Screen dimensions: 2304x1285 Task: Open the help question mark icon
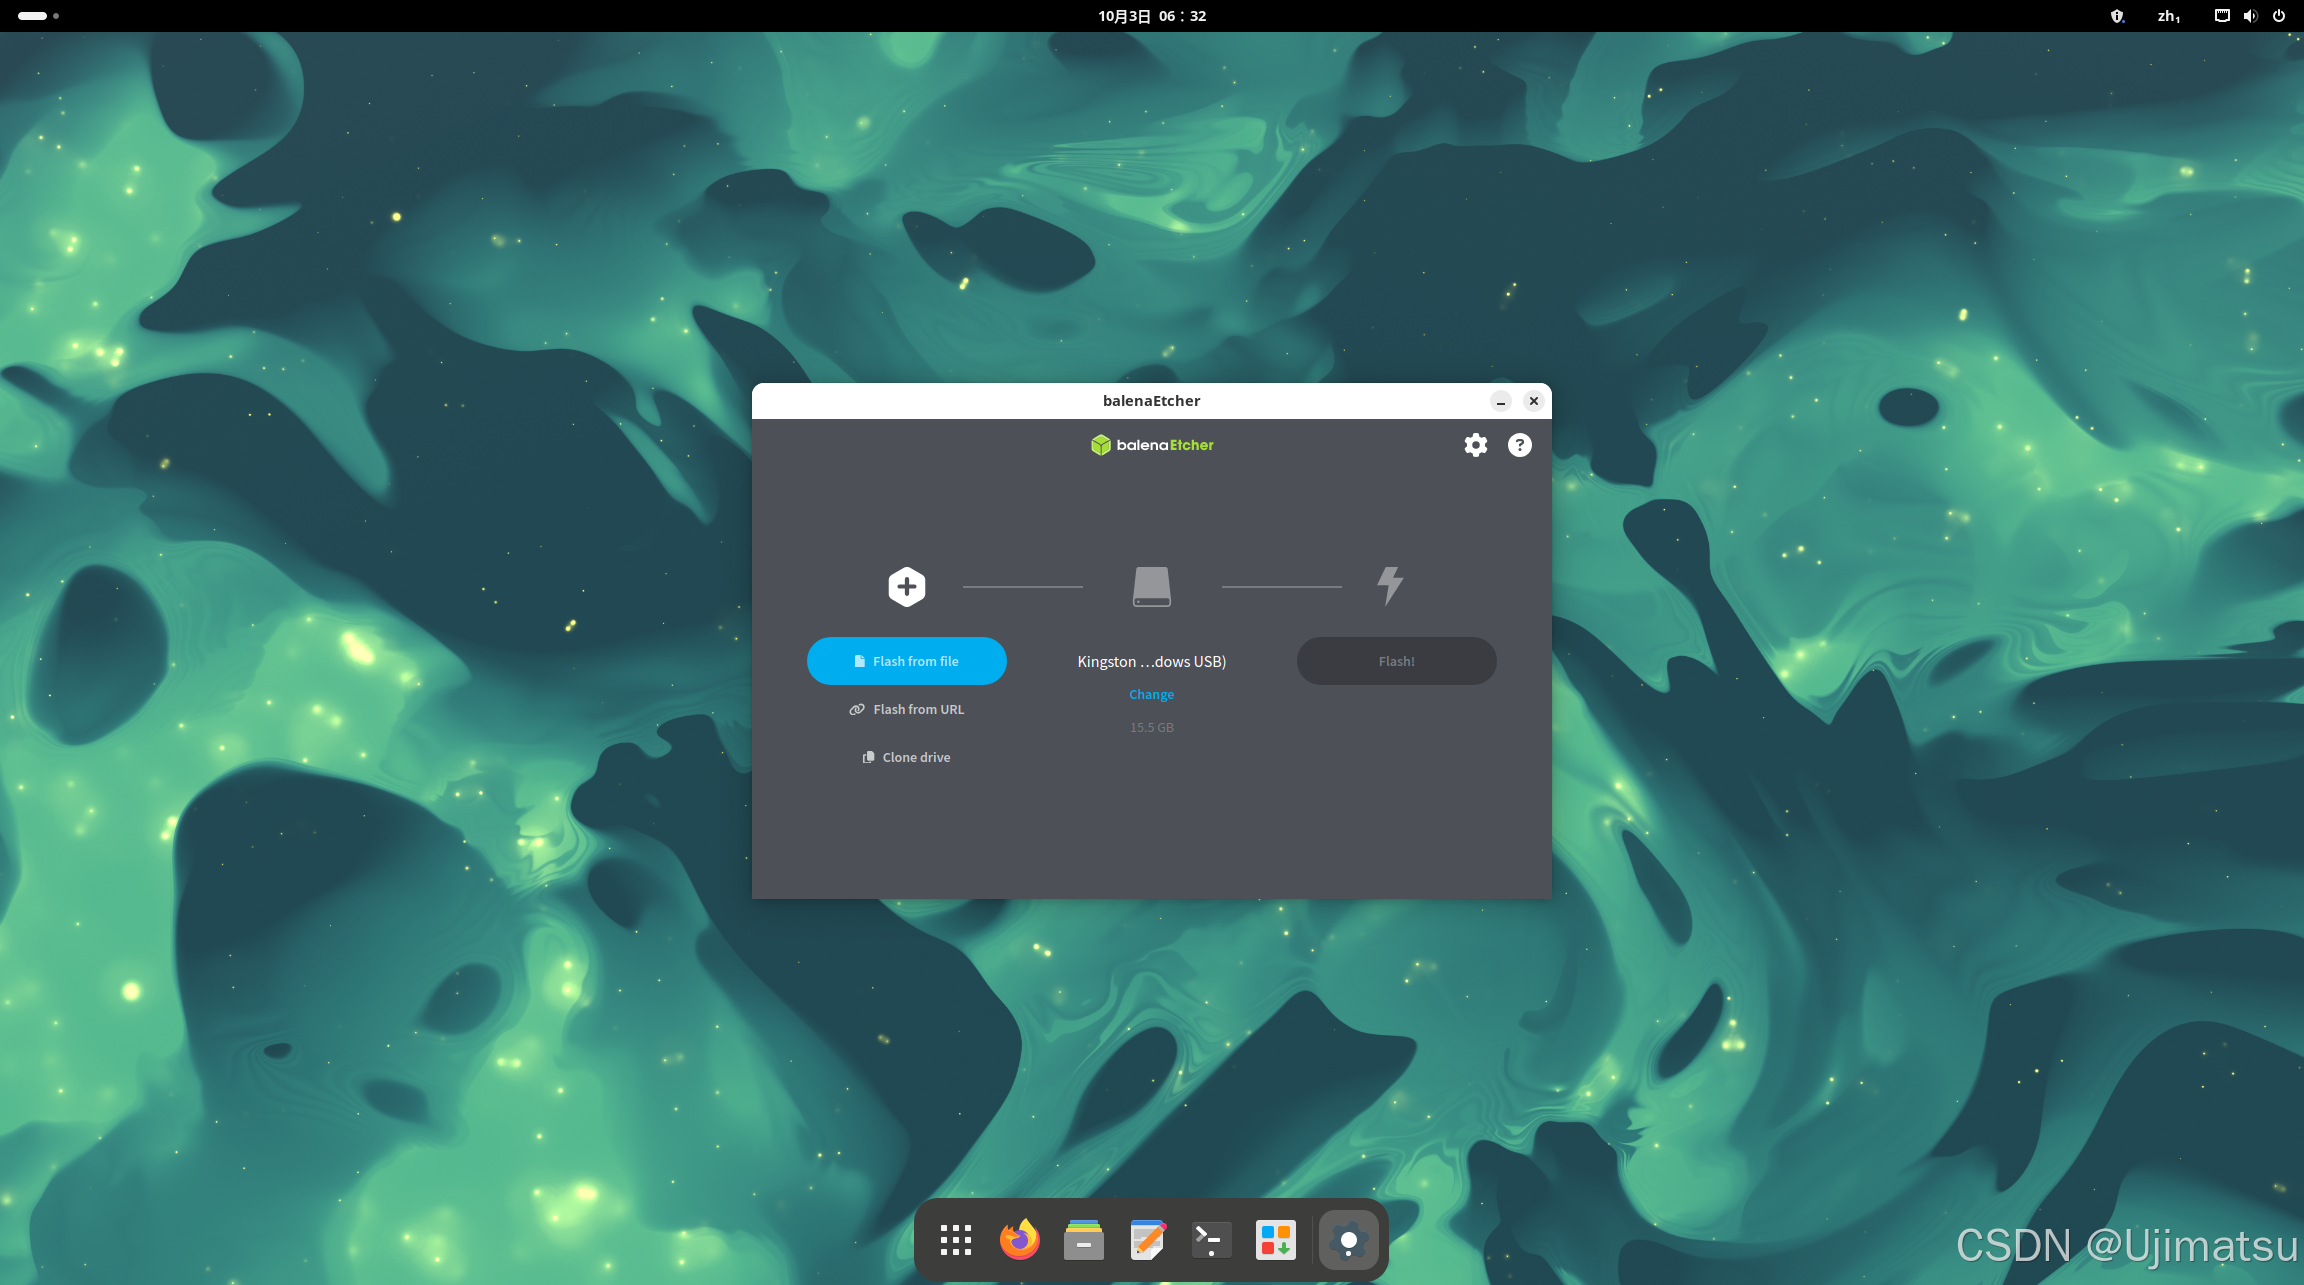pyautogui.click(x=1519, y=445)
